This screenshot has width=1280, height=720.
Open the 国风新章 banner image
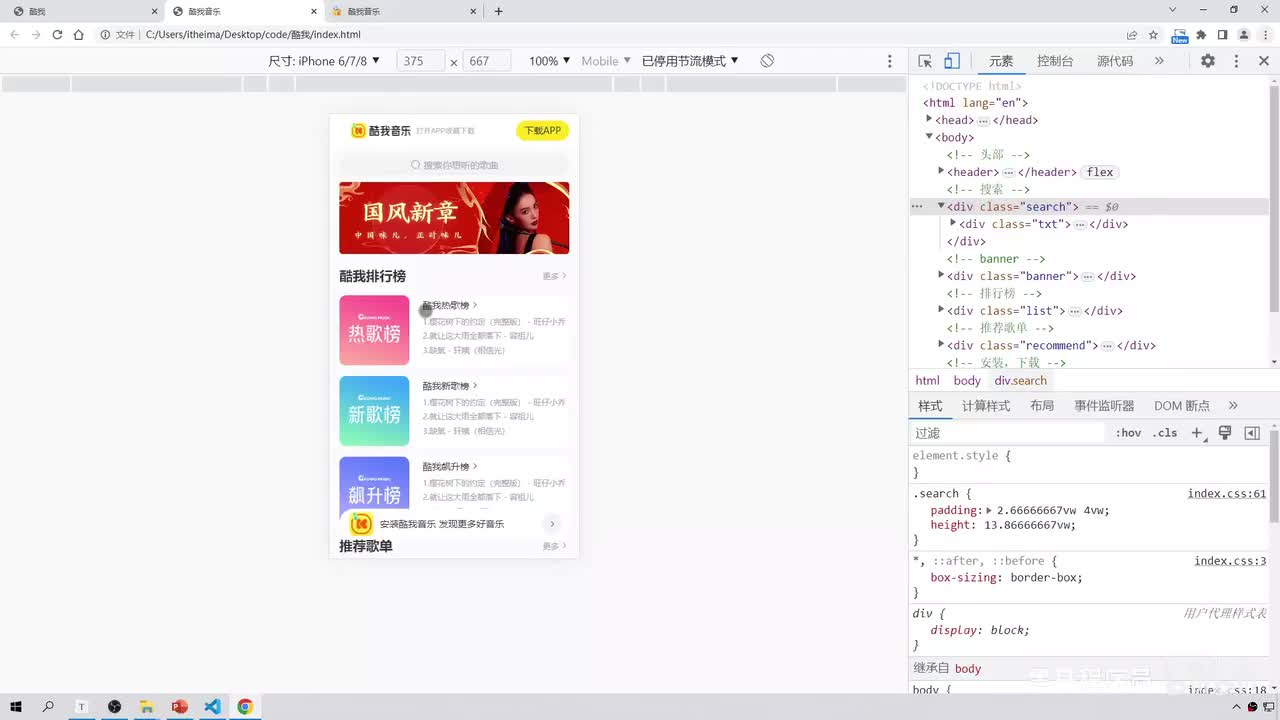point(454,218)
